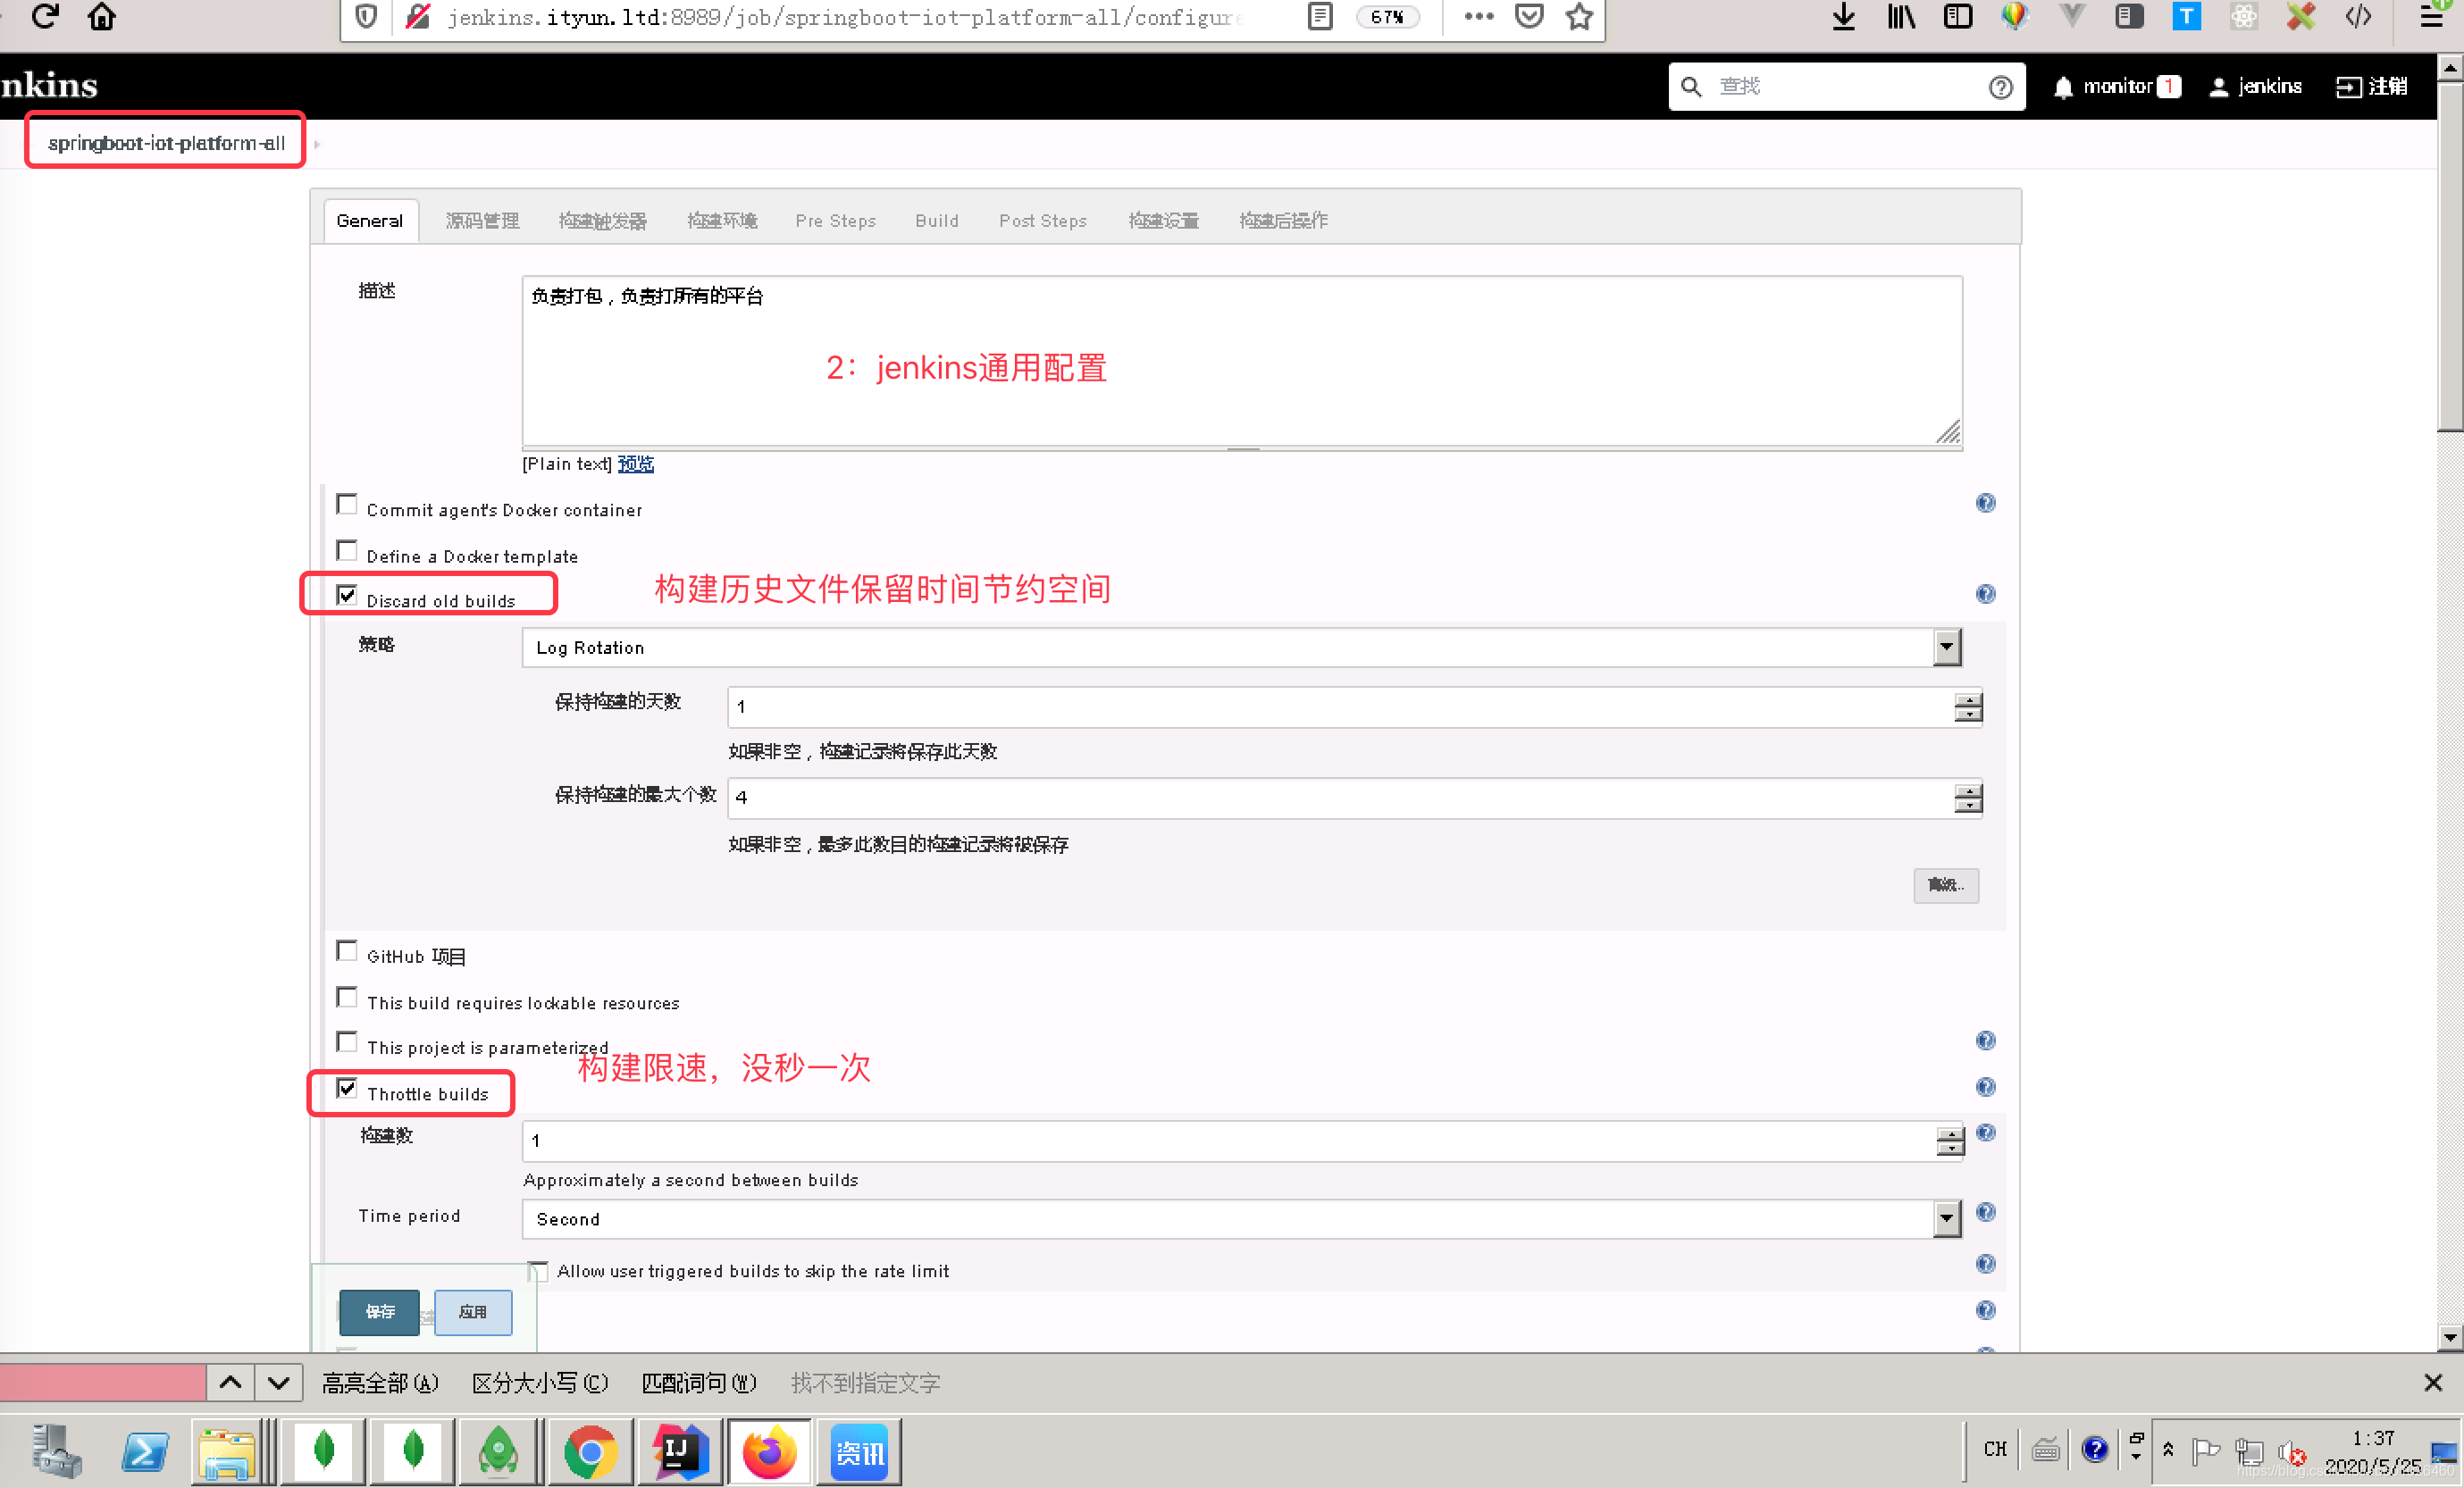This screenshot has width=2464, height=1488.
Task: Open the Time period Second dropdown
Action: pos(1241,1219)
